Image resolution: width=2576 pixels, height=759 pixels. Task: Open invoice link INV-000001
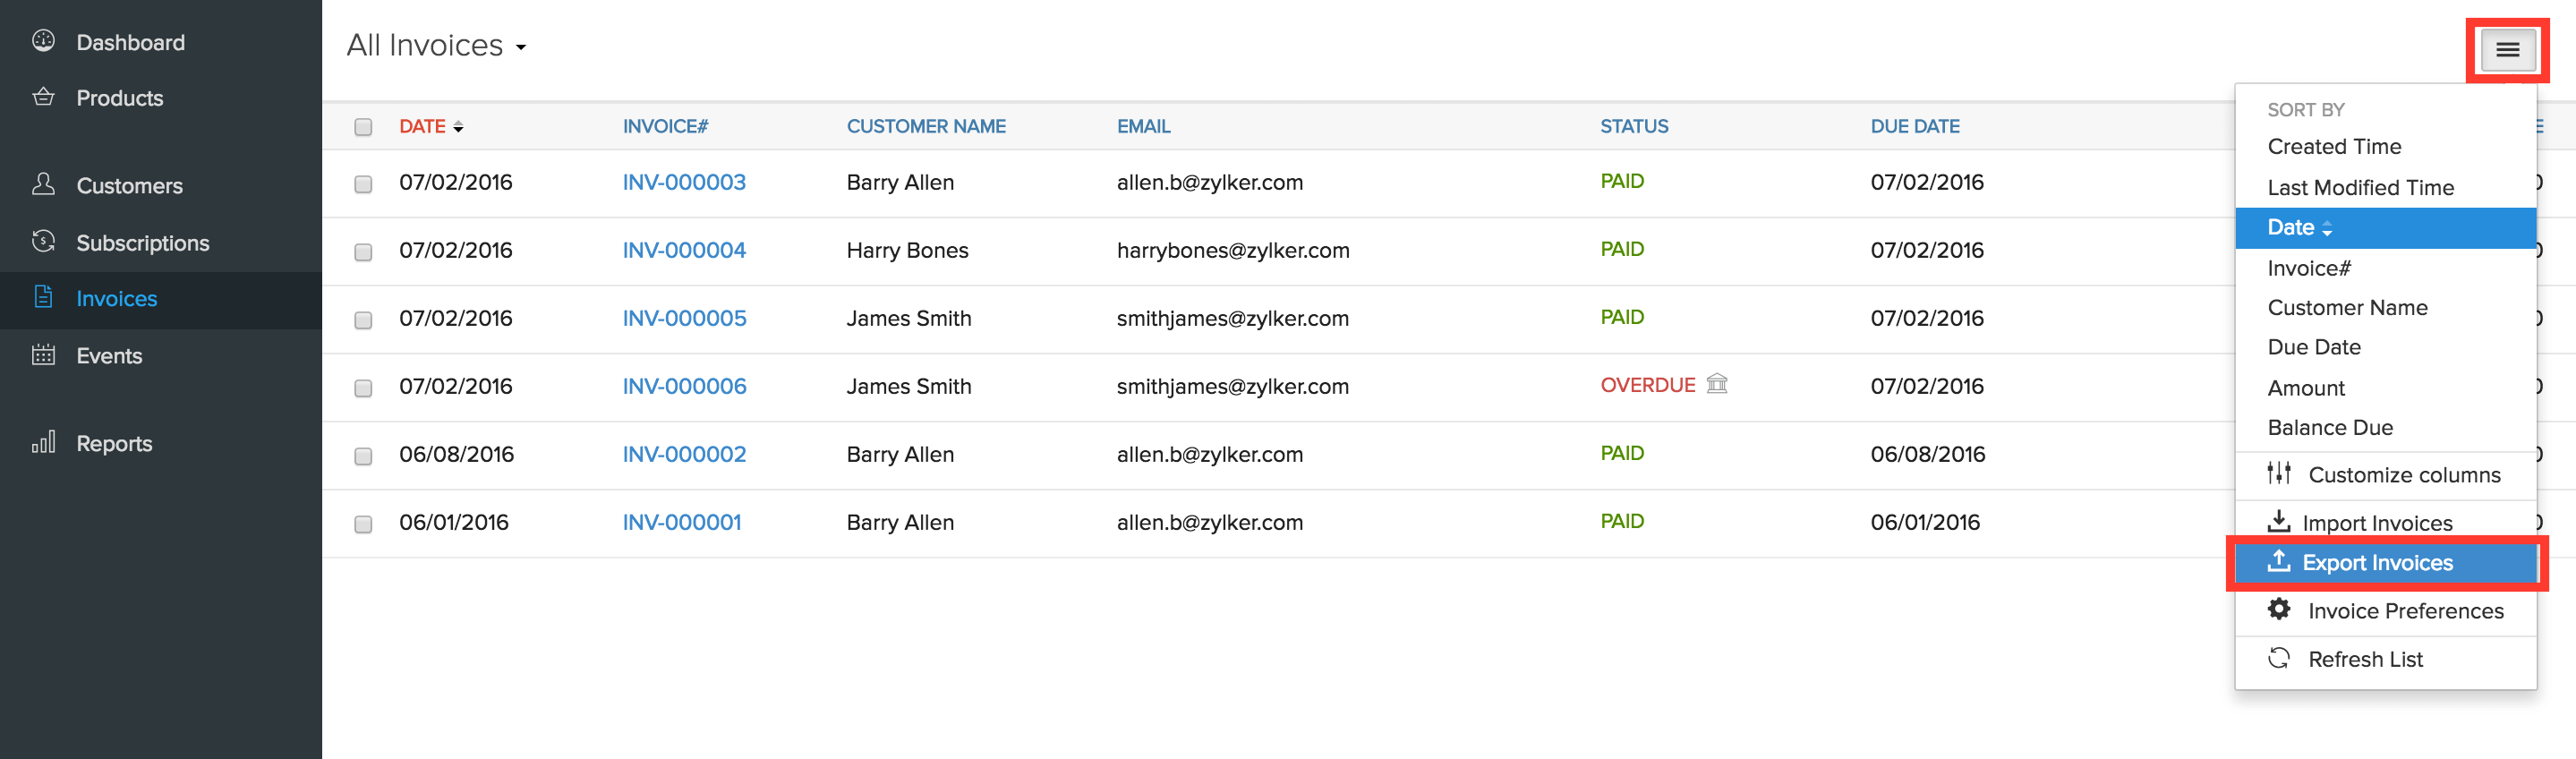[x=681, y=522]
